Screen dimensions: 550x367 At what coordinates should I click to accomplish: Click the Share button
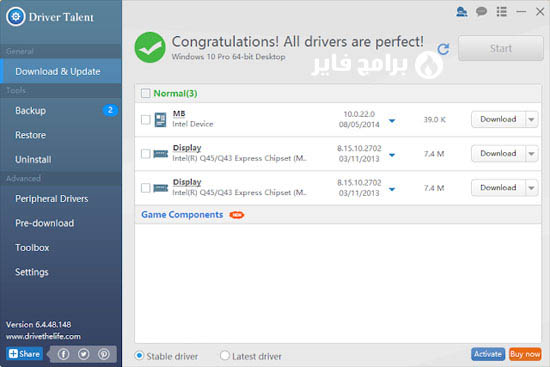click(25, 354)
